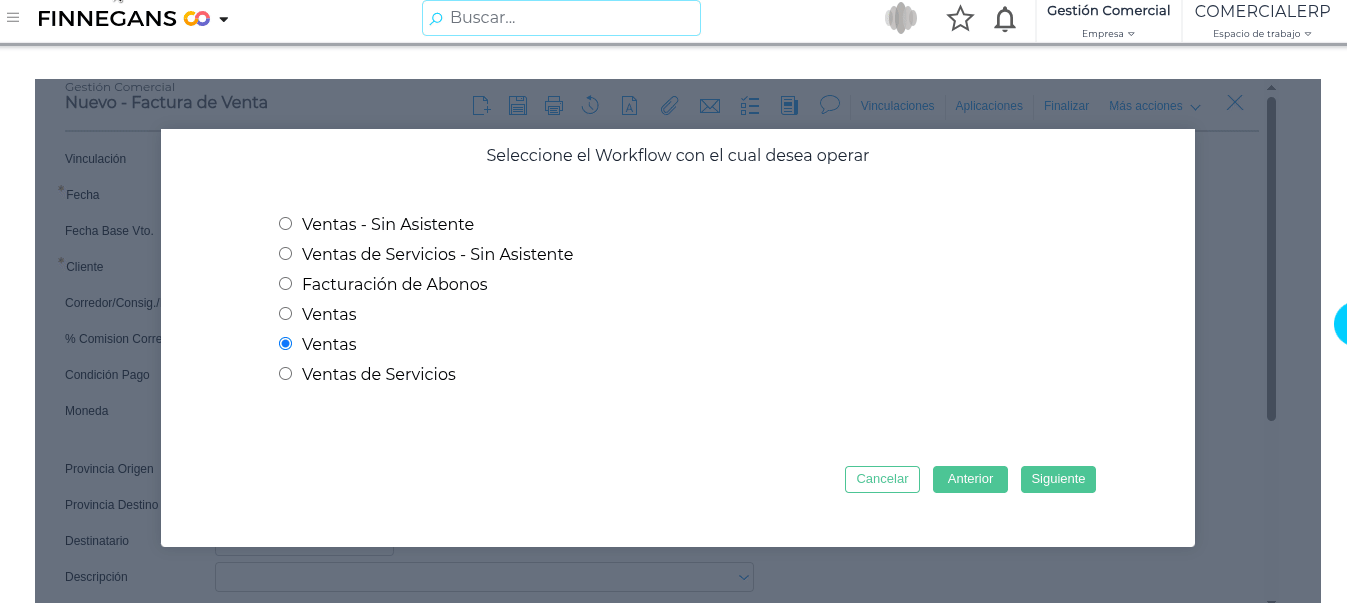Select the unchecked plain Ventas radio option
Screen dimensions: 1347x603
click(x=285, y=314)
